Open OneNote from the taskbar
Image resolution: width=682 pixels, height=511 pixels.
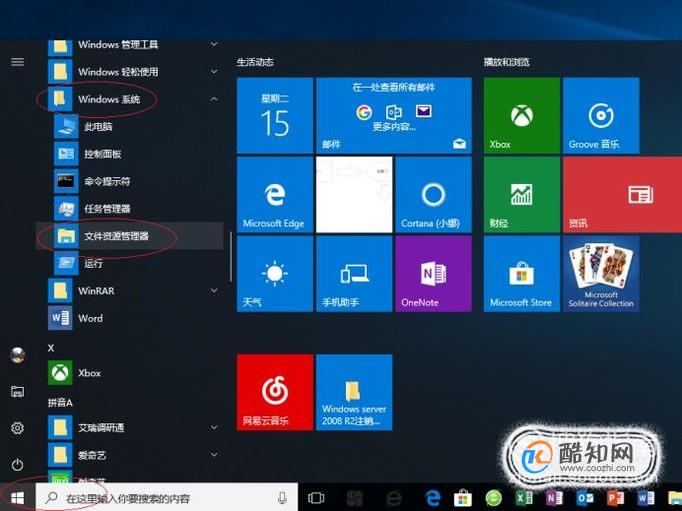click(x=554, y=498)
